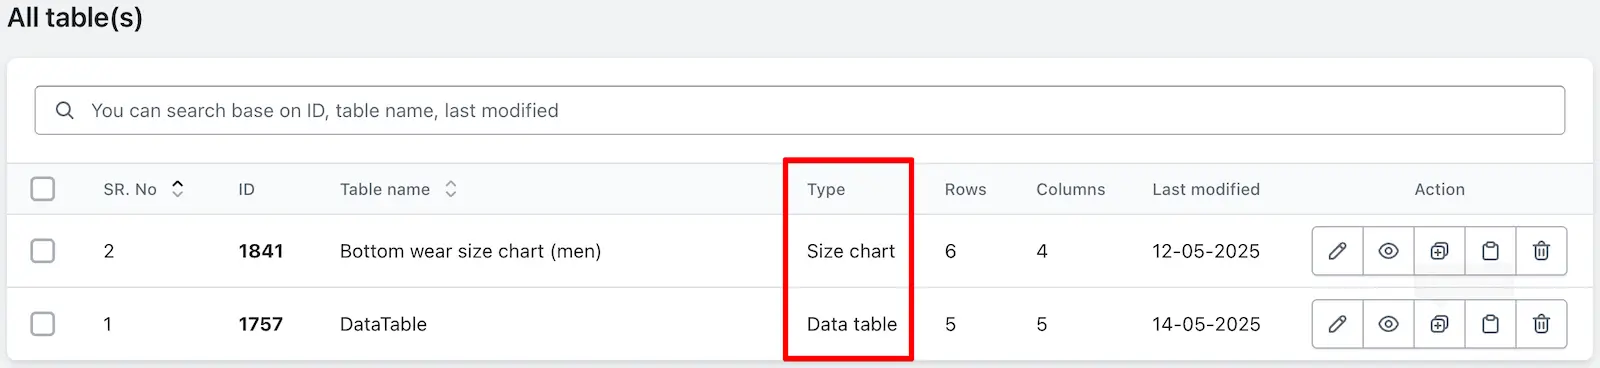Duplicate the Bottom wear size chart table
Image resolution: width=1600 pixels, height=368 pixels.
tap(1440, 251)
